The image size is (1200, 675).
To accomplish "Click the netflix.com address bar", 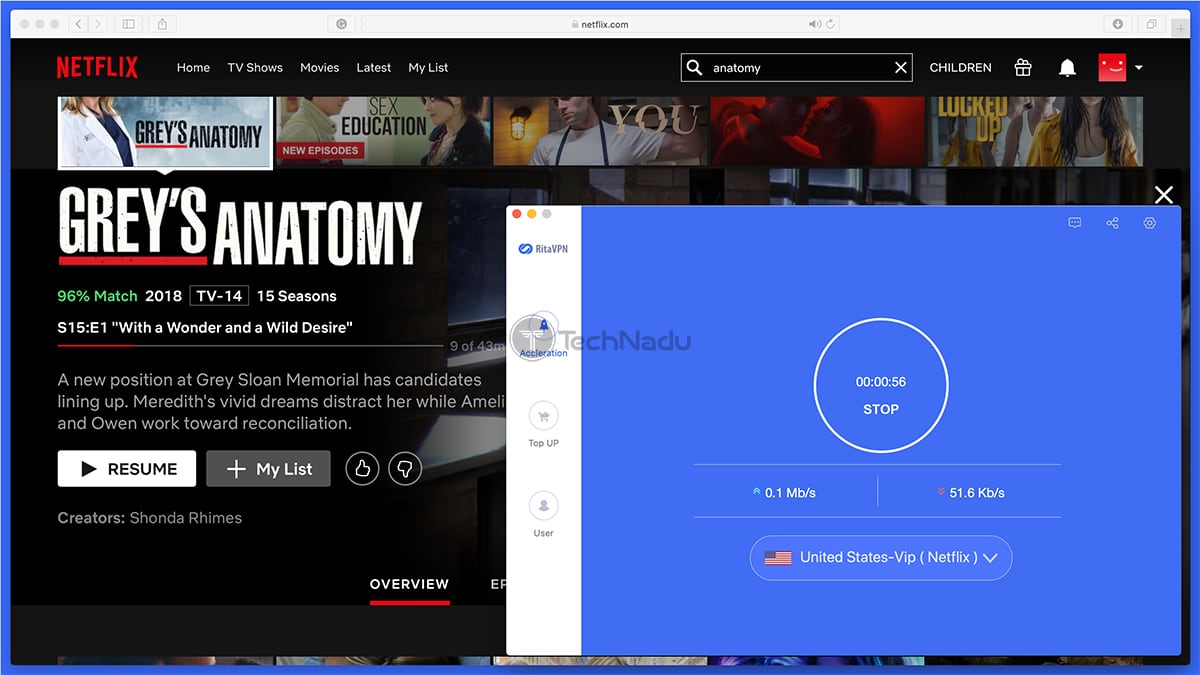I will pyautogui.click(x=600, y=24).
